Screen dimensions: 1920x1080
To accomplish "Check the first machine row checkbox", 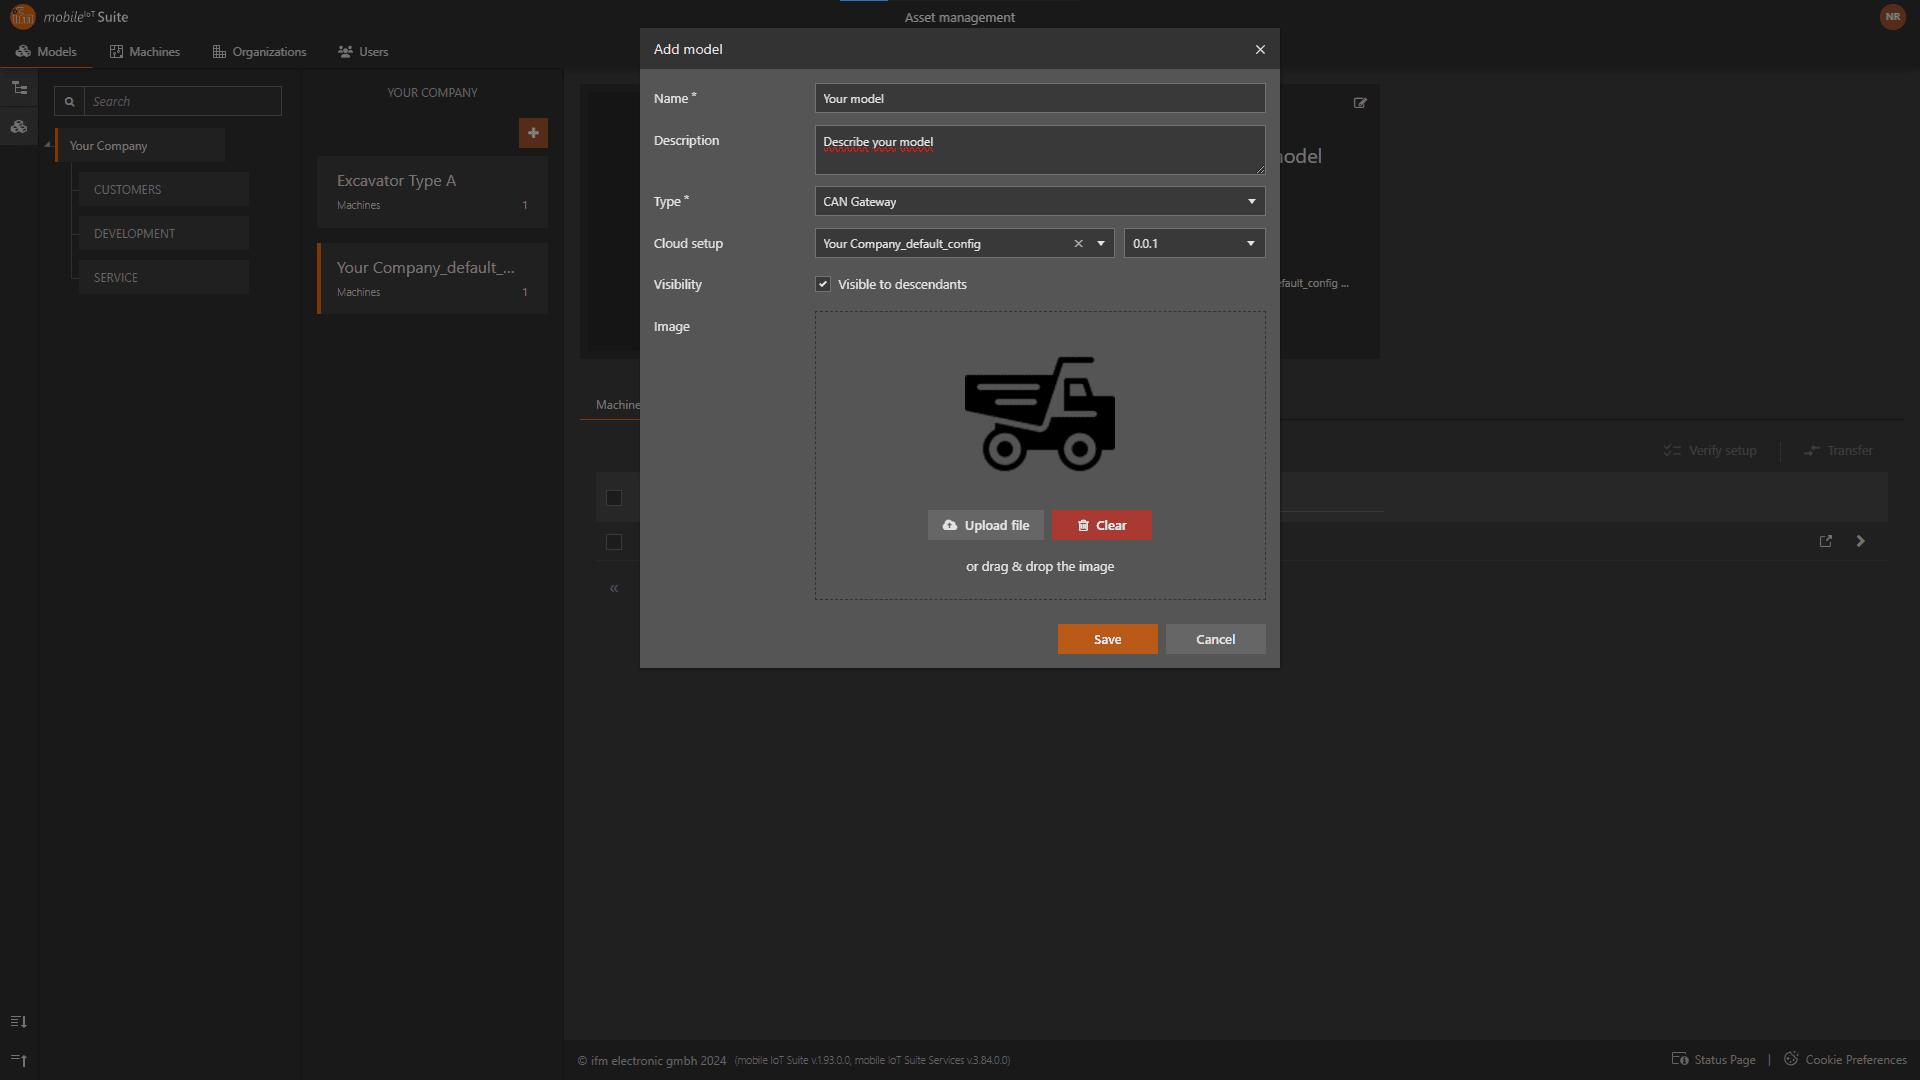I will pyautogui.click(x=614, y=542).
